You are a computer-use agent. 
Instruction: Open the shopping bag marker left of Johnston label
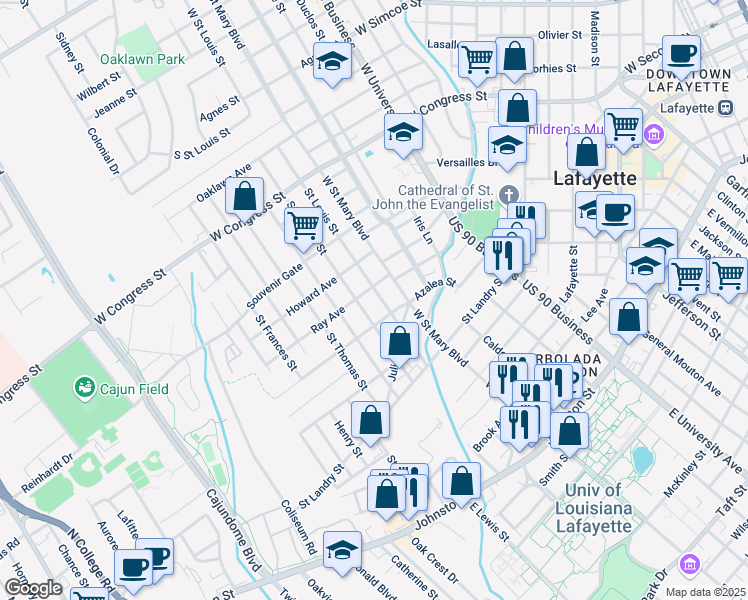tap(386, 495)
